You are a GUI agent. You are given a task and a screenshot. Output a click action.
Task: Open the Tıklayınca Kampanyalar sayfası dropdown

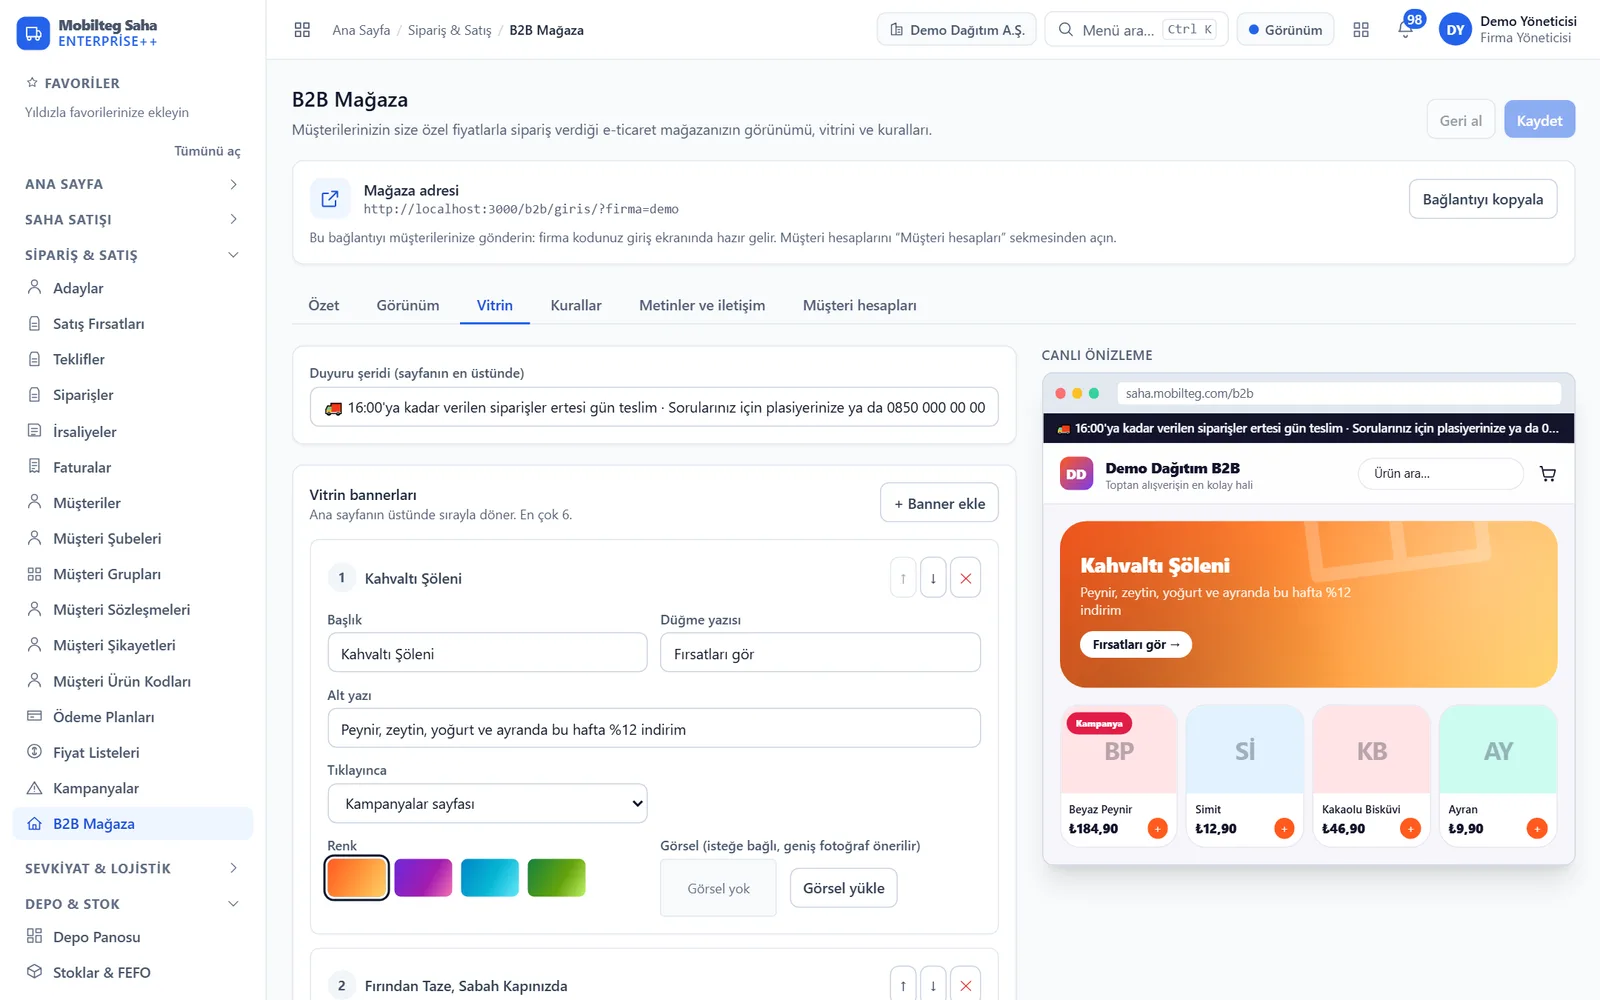(487, 803)
